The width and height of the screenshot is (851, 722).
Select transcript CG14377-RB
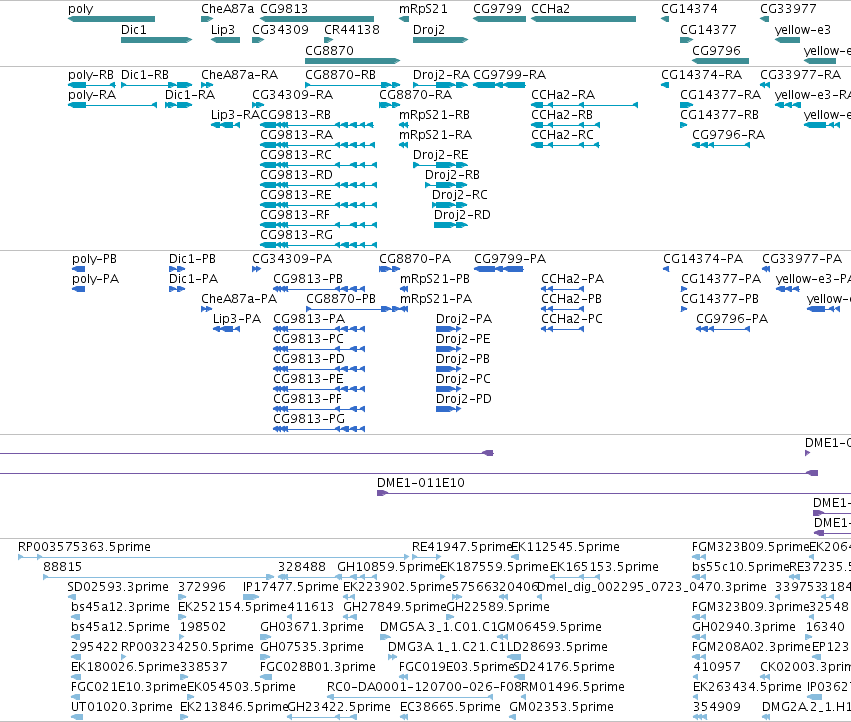pyautogui.click(x=684, y=125)
